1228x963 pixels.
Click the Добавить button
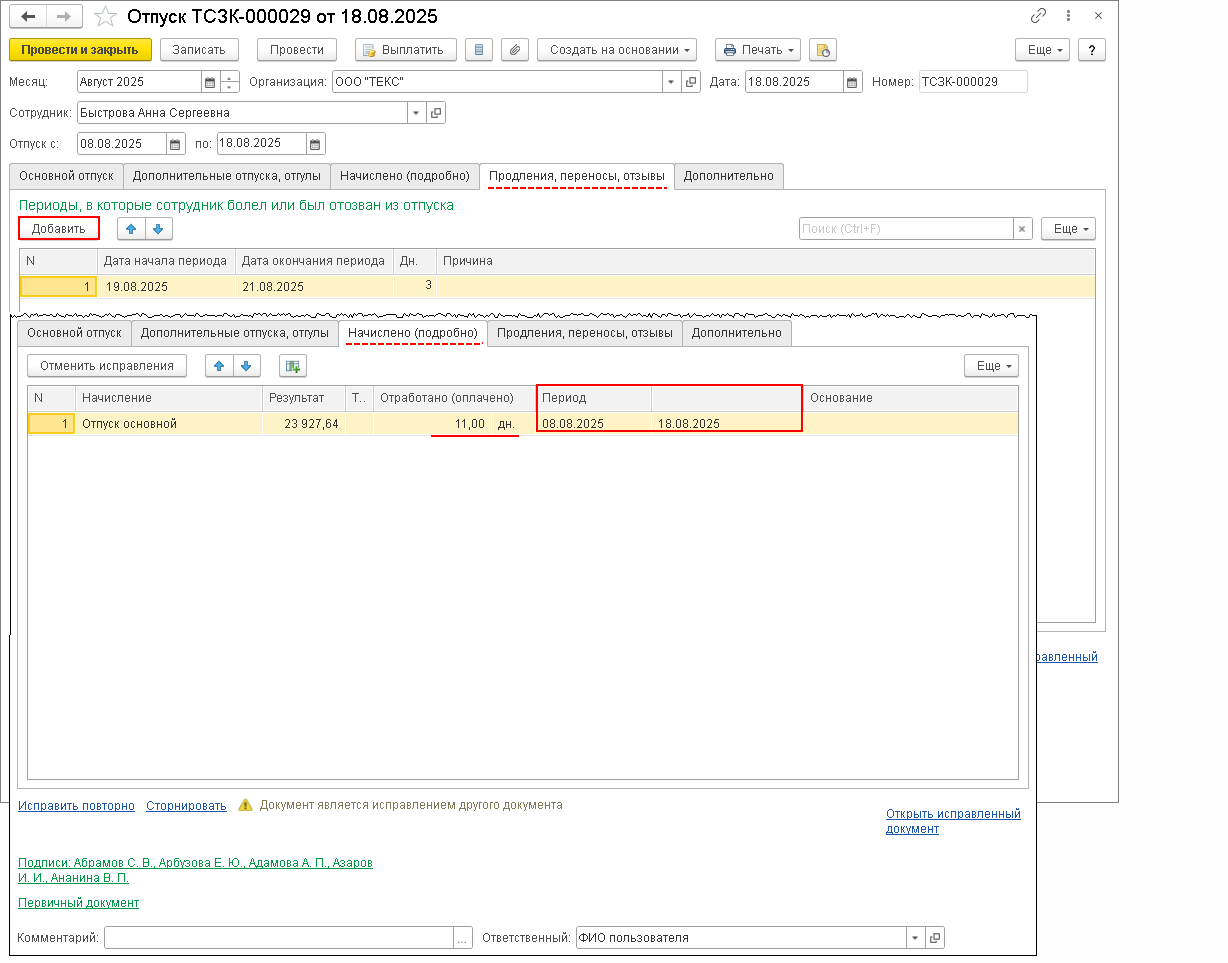(x=59, y=229)
